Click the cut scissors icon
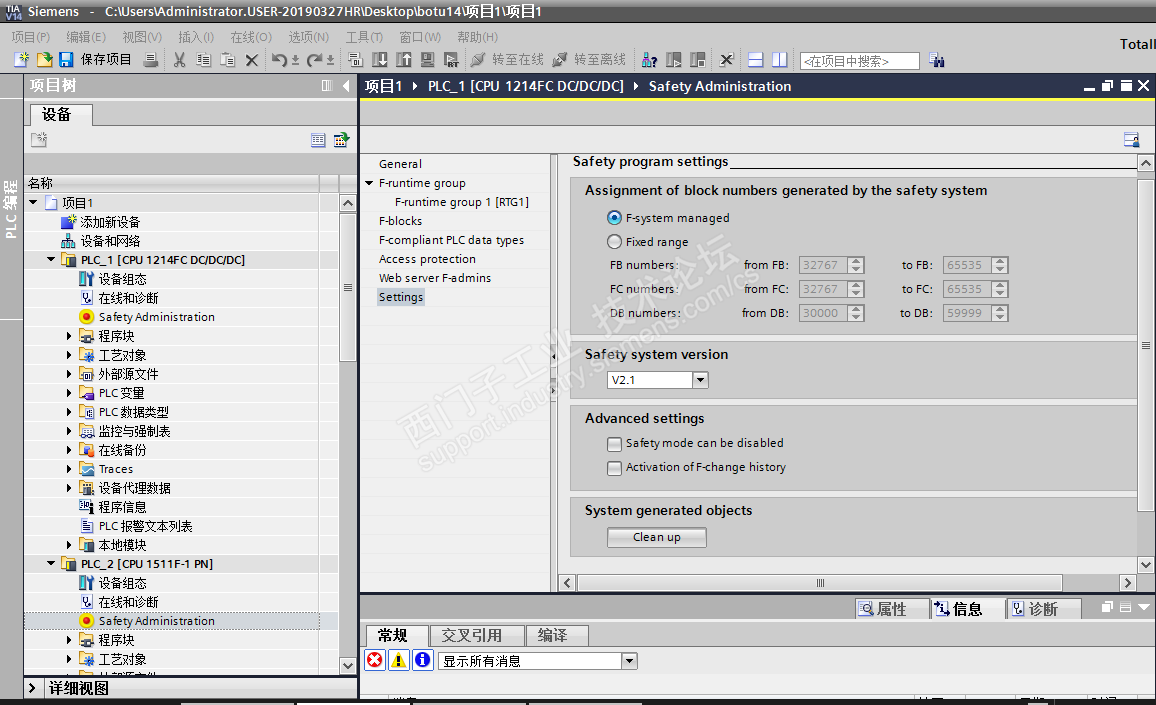The image size is (1156, 705). (x=179, y=60)
